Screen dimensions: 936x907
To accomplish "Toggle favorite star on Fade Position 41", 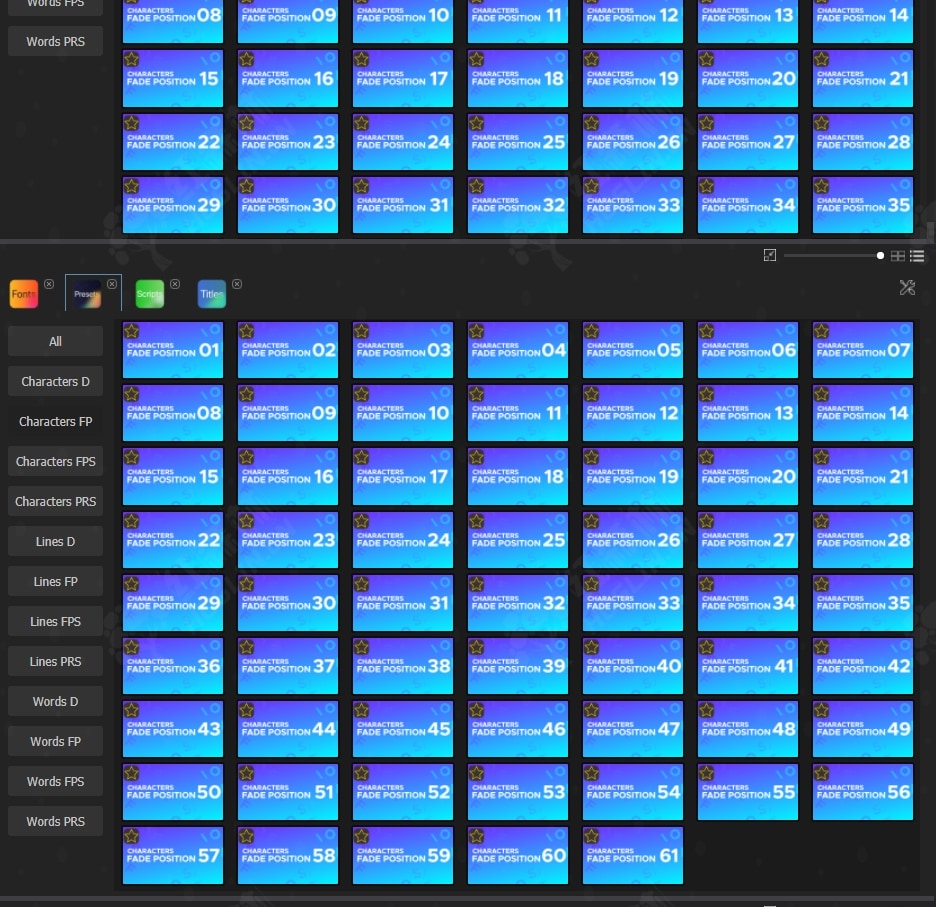I will pyautogui.click(x=707, y=647).
